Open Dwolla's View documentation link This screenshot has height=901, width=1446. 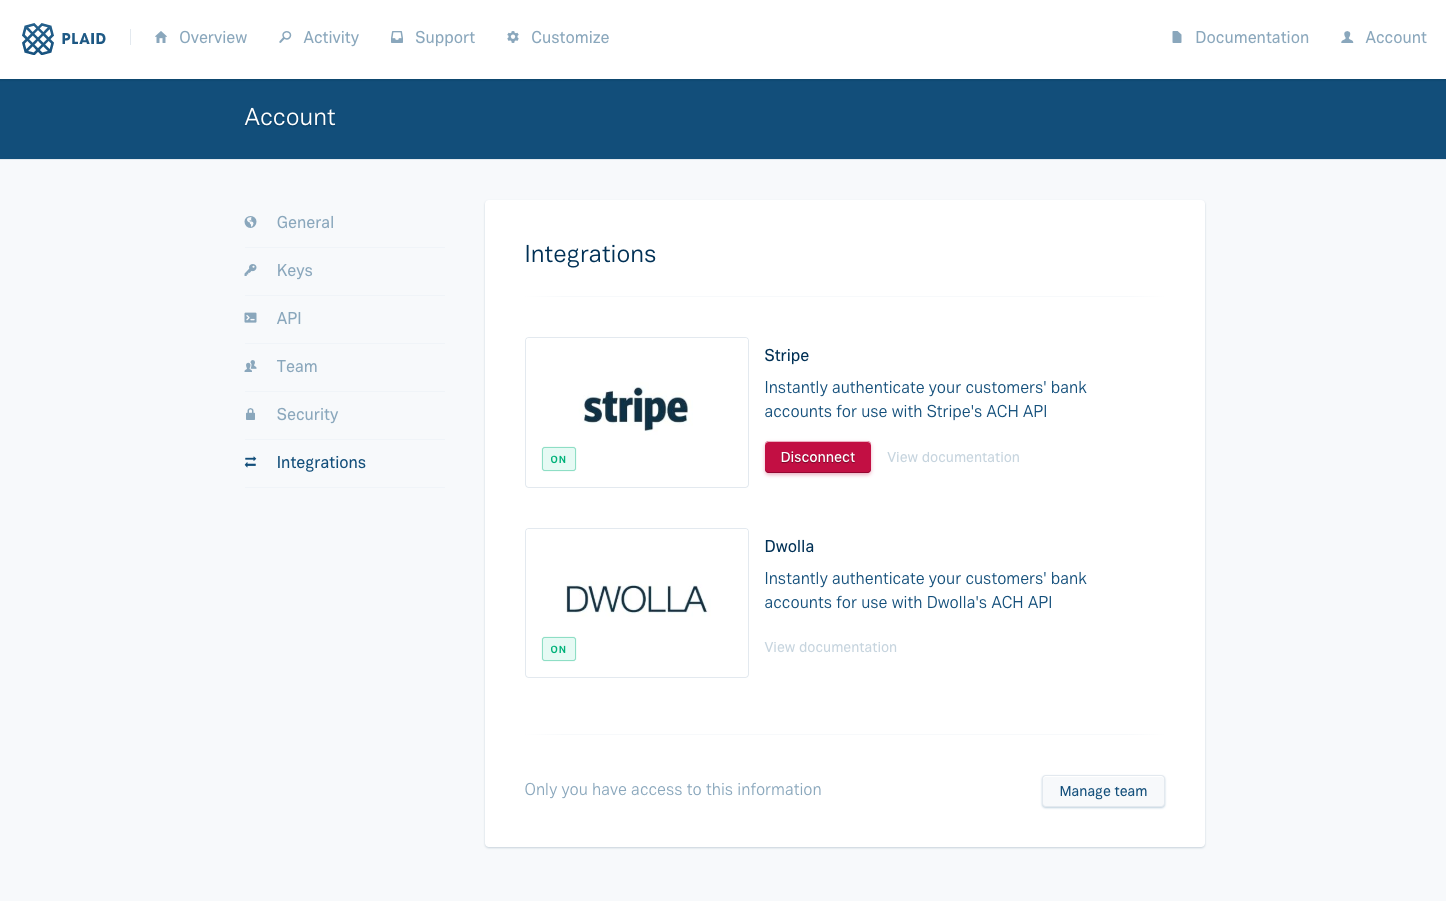[x=830, y=646]
